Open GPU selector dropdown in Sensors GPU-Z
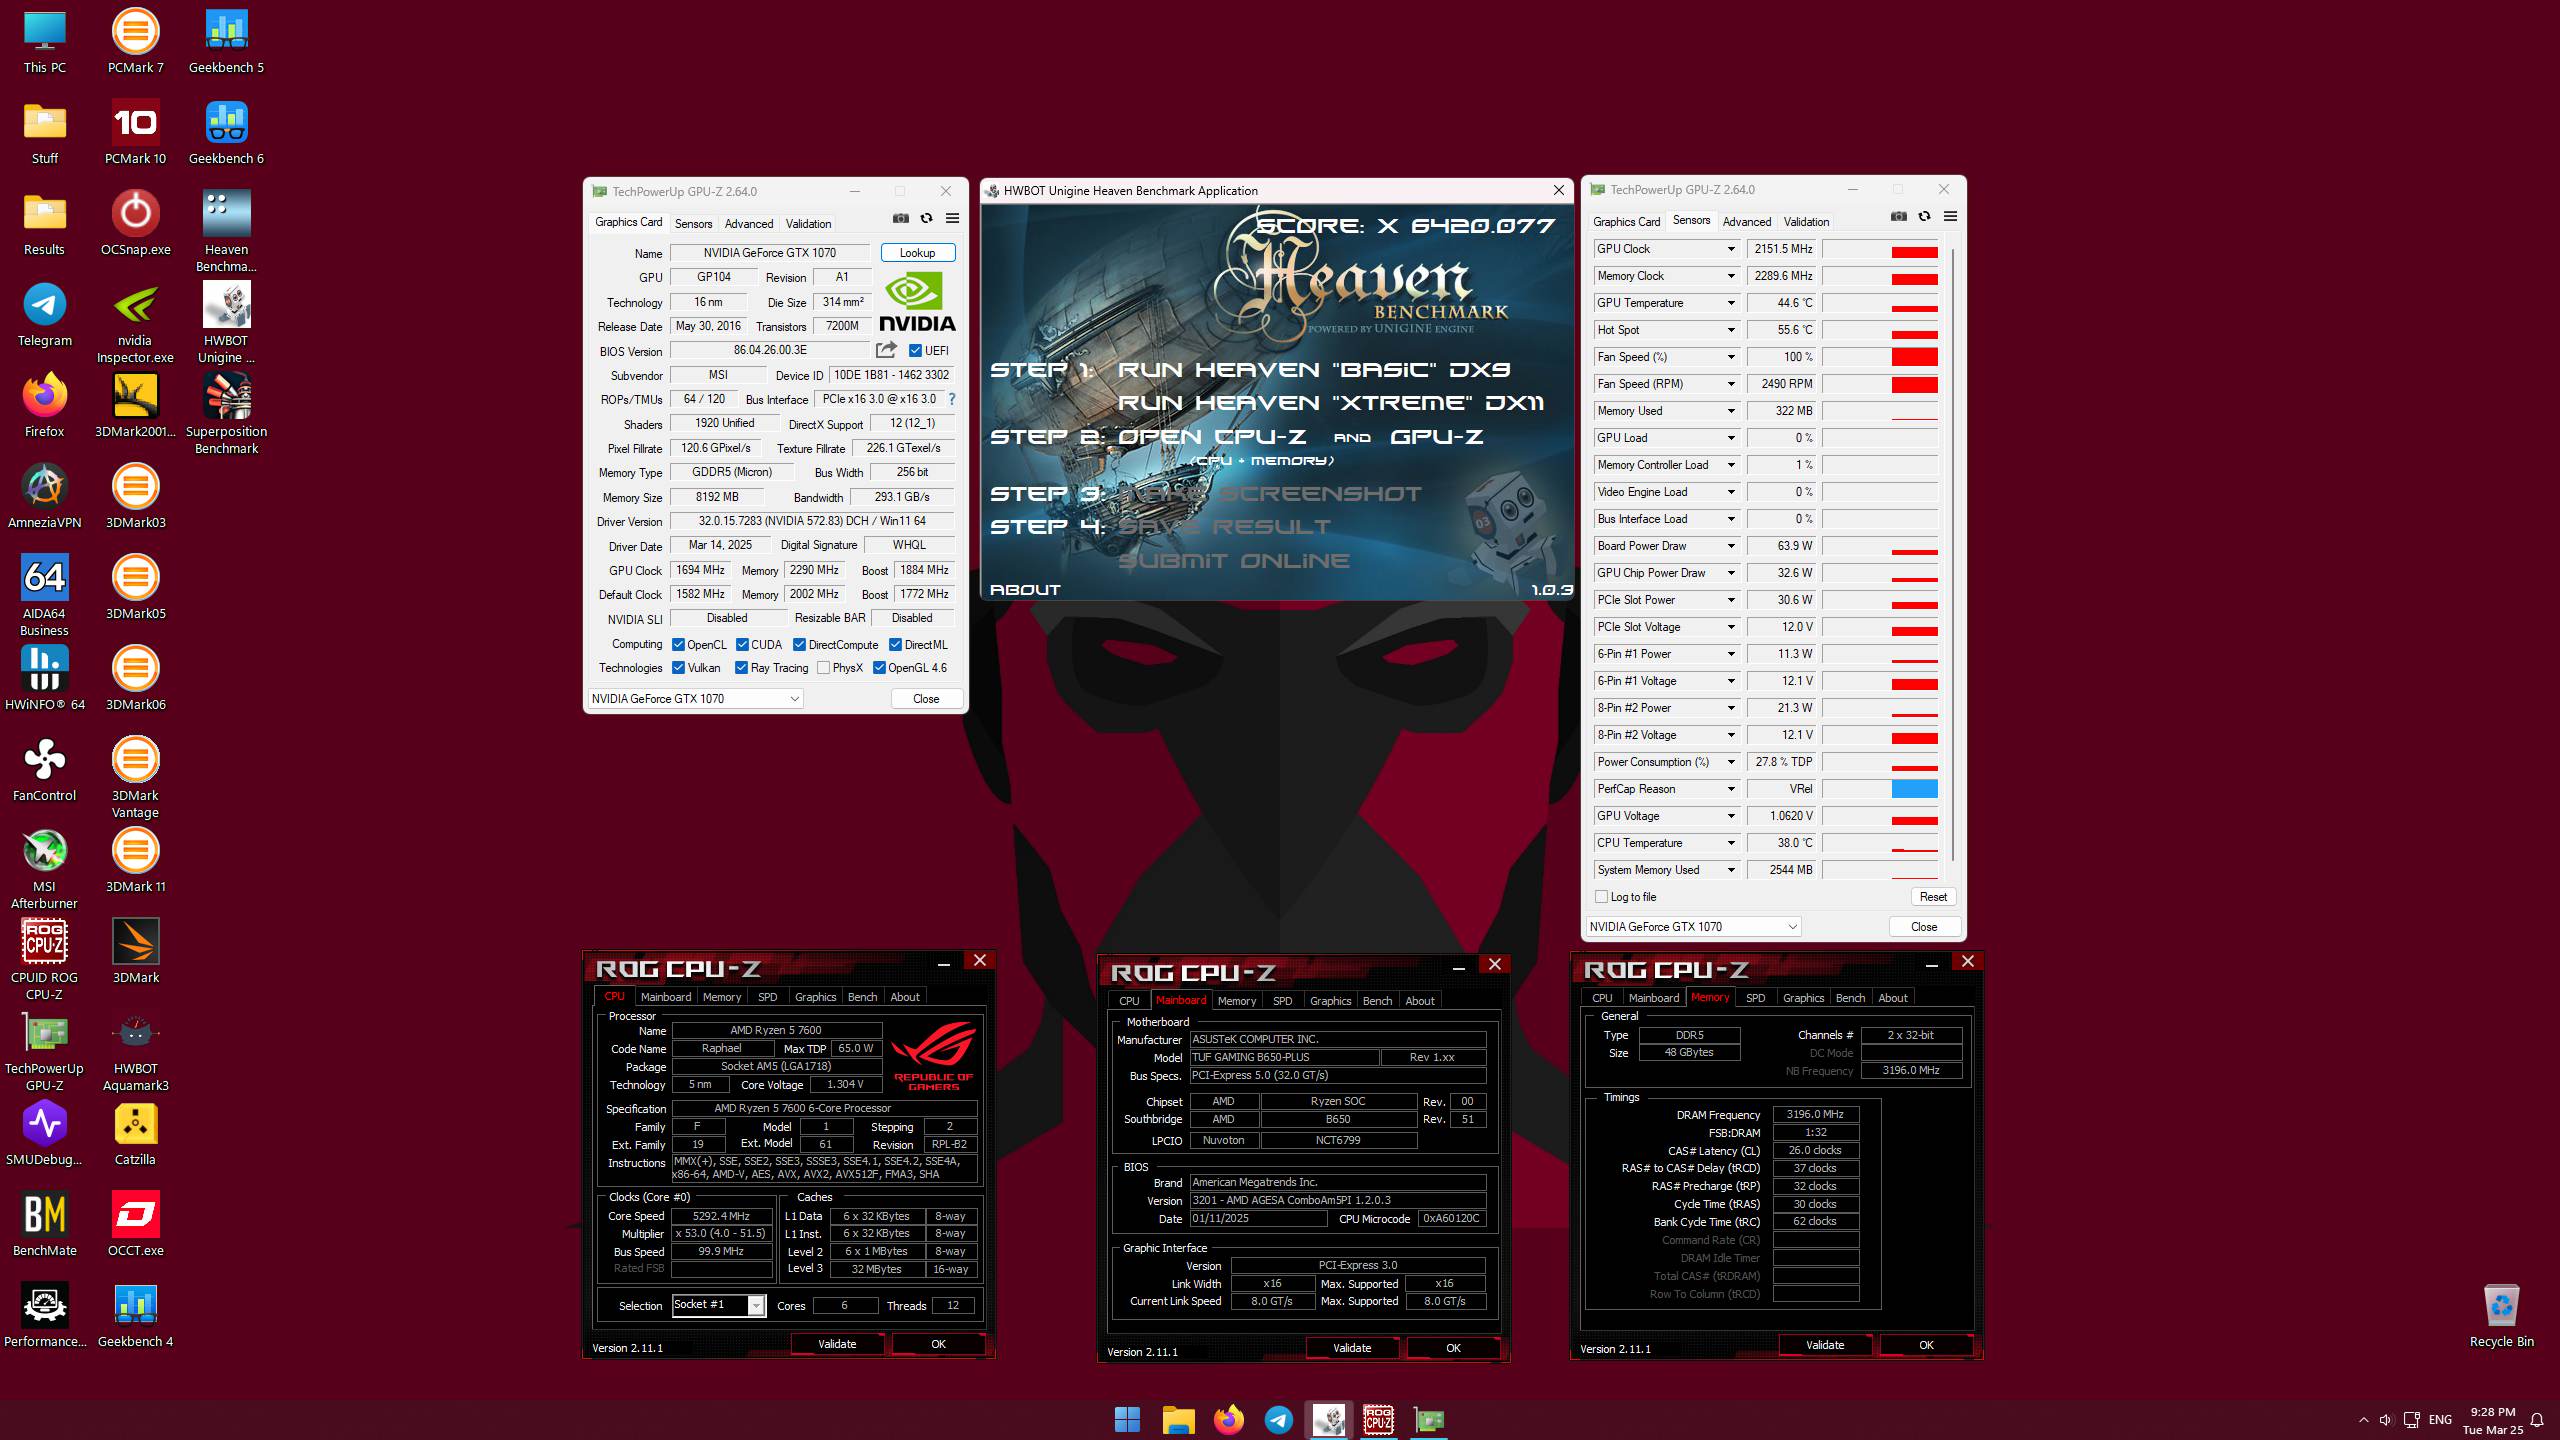Viewport: 2560px width, 1440px height. (x=1693, y=927)
